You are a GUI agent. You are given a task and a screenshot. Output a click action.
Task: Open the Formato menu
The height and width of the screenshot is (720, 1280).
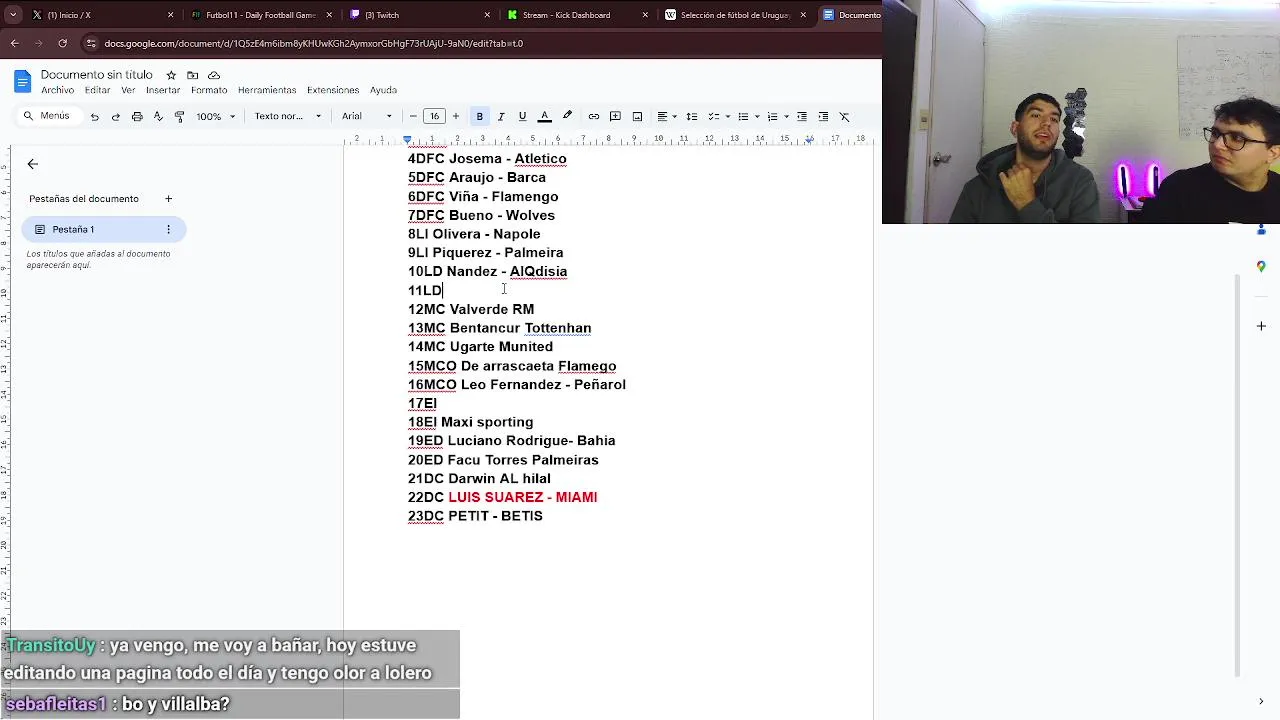click(x=209, y=90)
